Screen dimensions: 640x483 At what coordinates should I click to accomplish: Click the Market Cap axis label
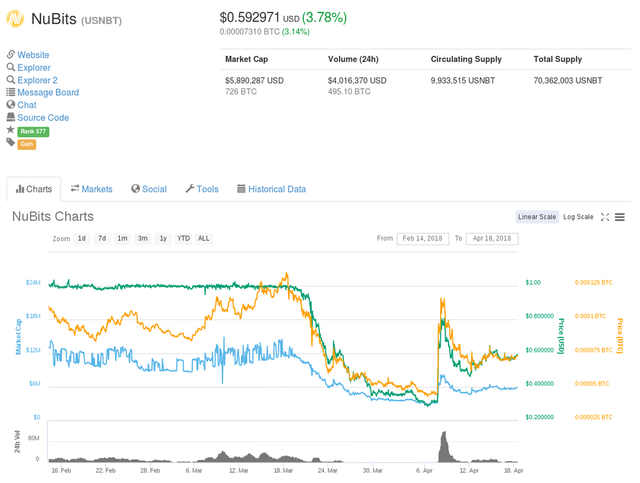[x=18, y=336]
